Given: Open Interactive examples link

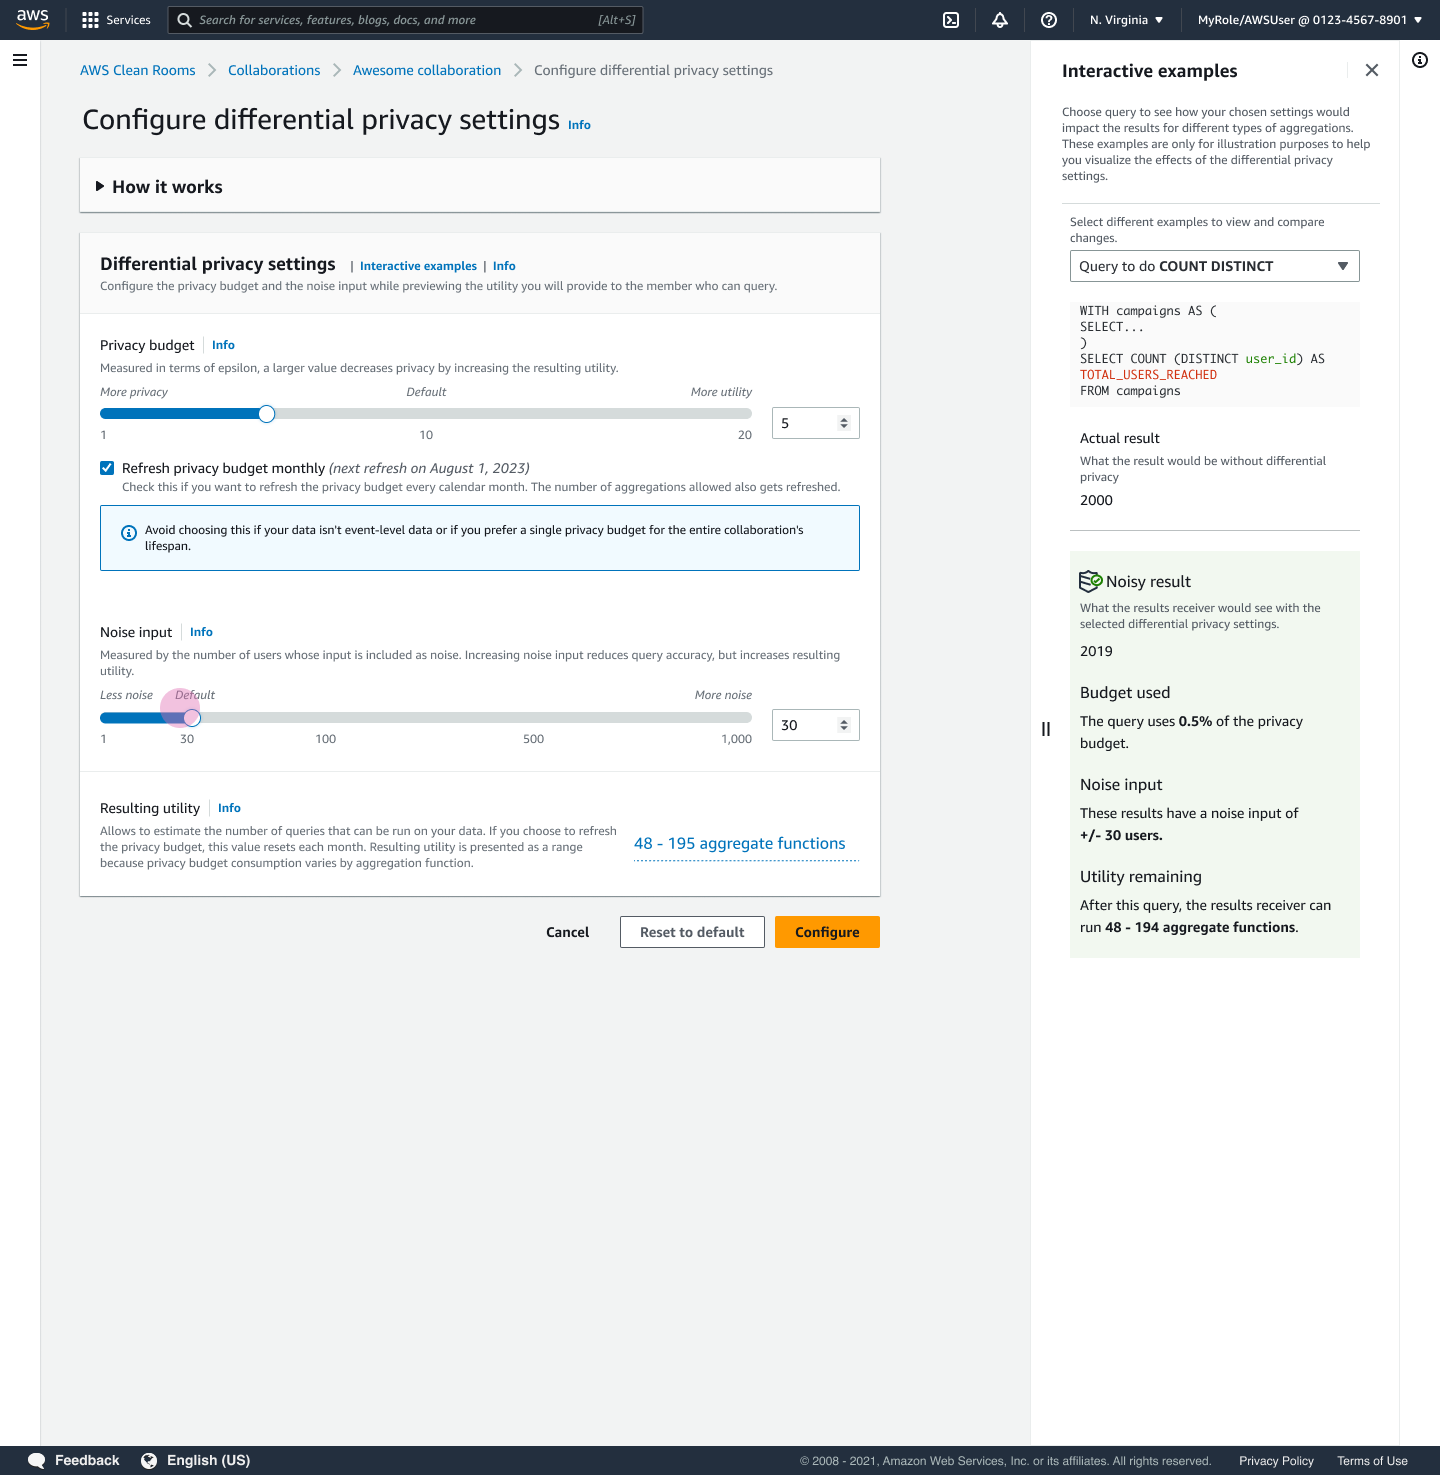Looking at the screenshot, I should [418, 266].
